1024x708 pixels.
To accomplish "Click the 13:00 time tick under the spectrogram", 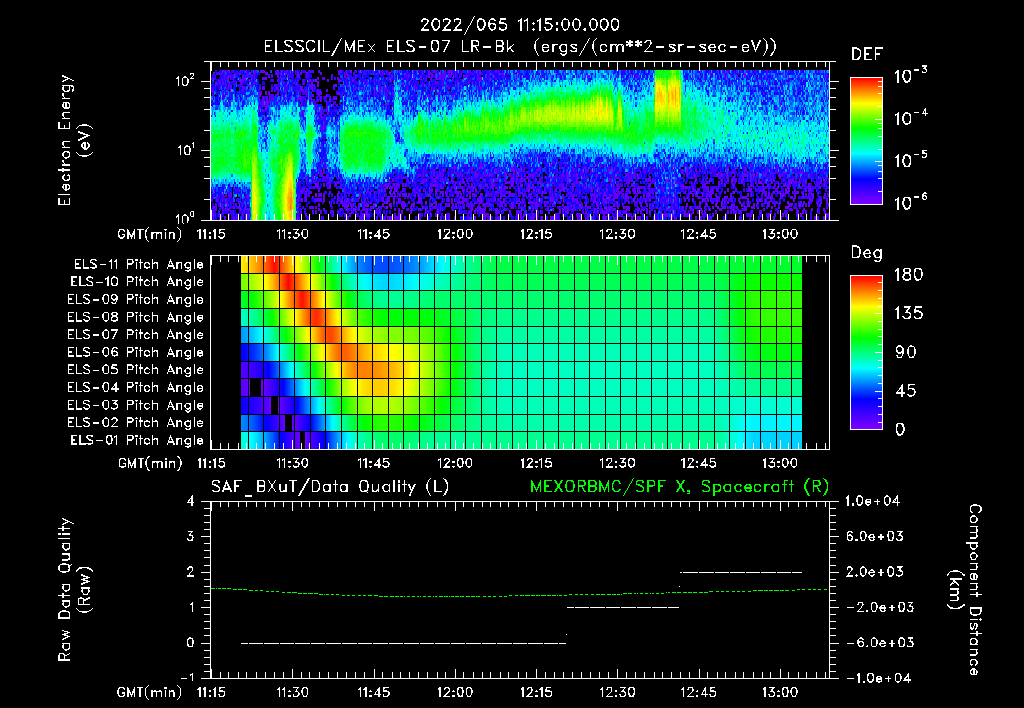I will point(780,234).
